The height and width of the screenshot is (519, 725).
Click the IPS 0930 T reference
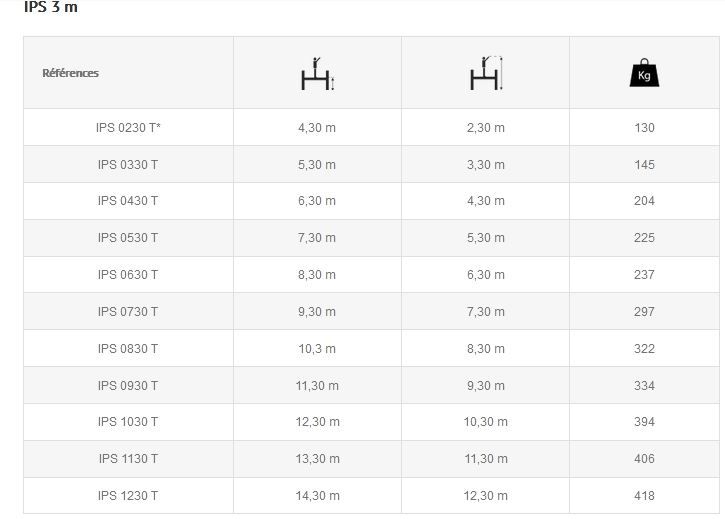tap(128, 386)
